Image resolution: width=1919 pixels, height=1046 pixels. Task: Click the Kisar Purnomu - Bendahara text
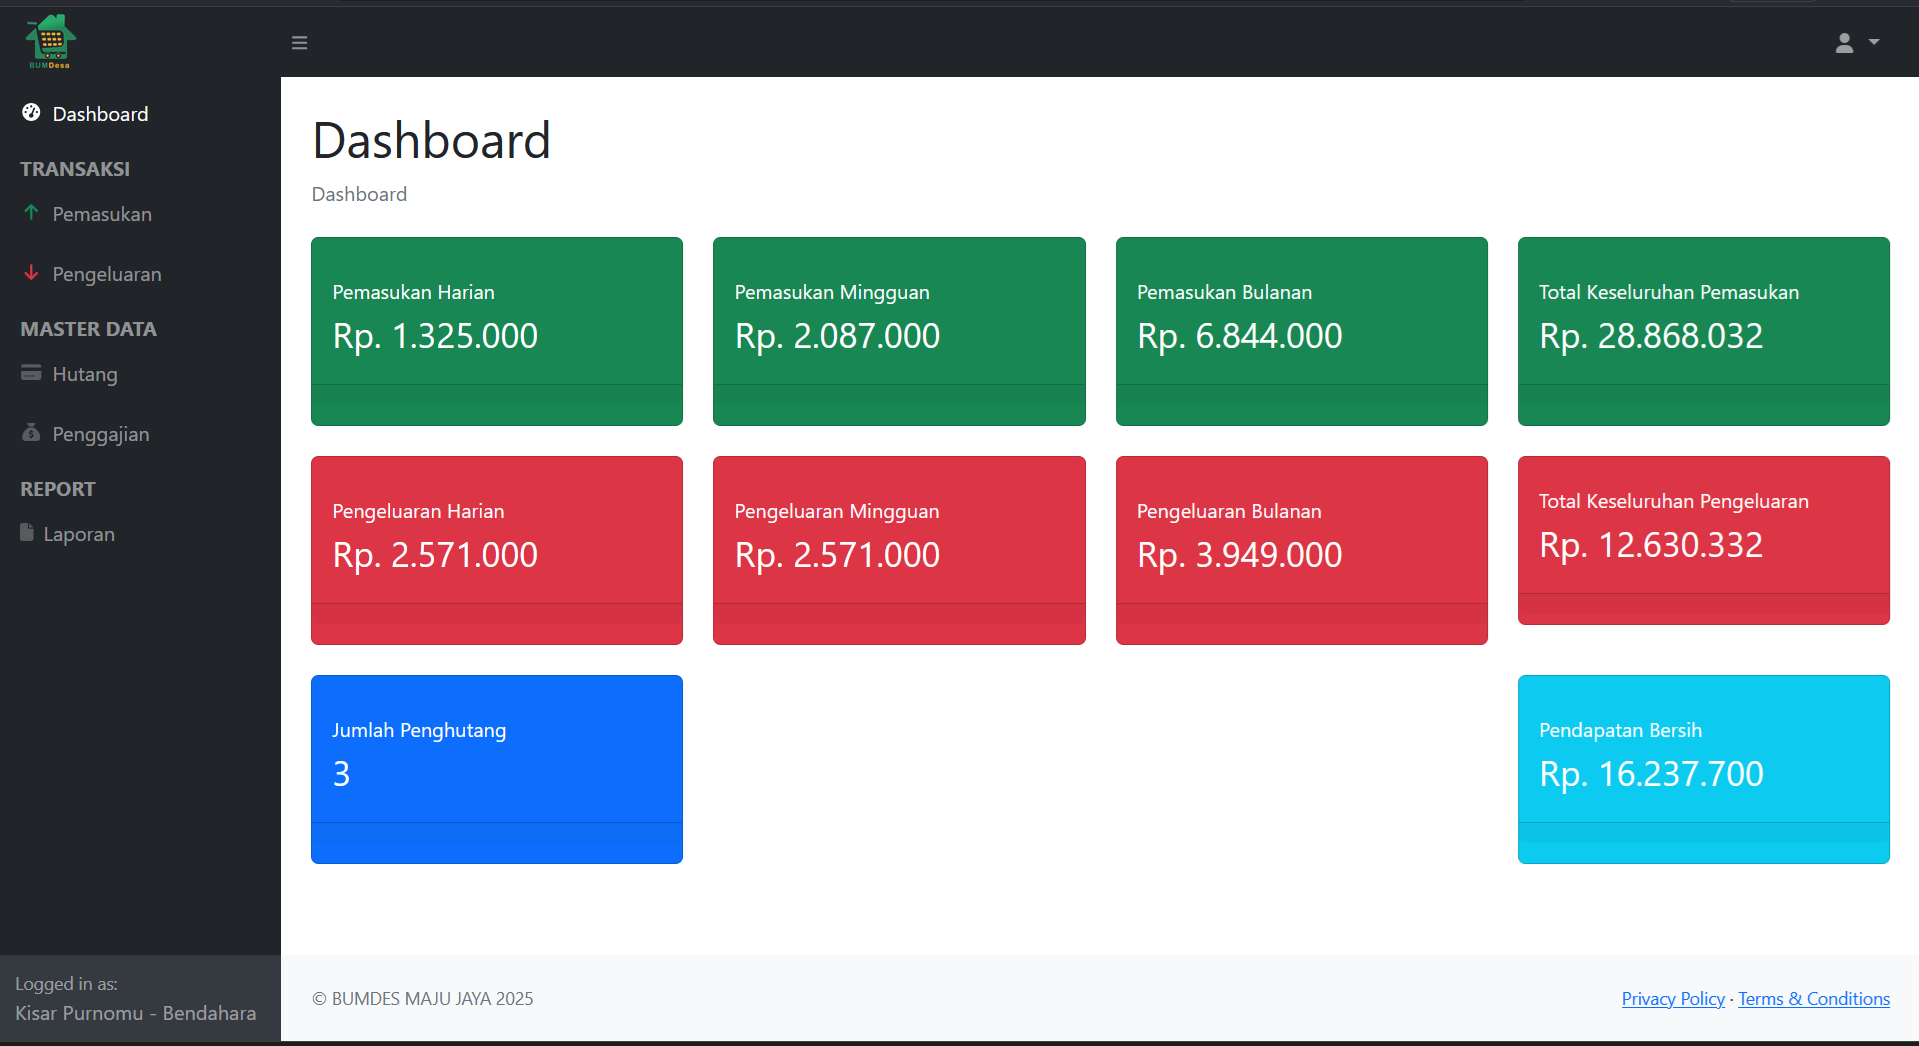pyautogui.click(x=136, y=1013)
